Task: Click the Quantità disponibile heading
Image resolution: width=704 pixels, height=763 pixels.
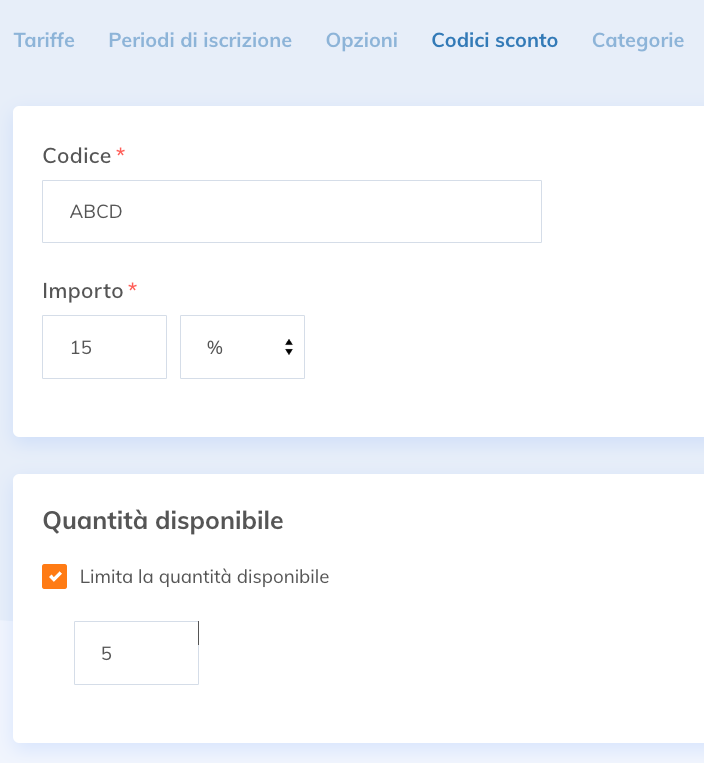Action: point(163,521)
